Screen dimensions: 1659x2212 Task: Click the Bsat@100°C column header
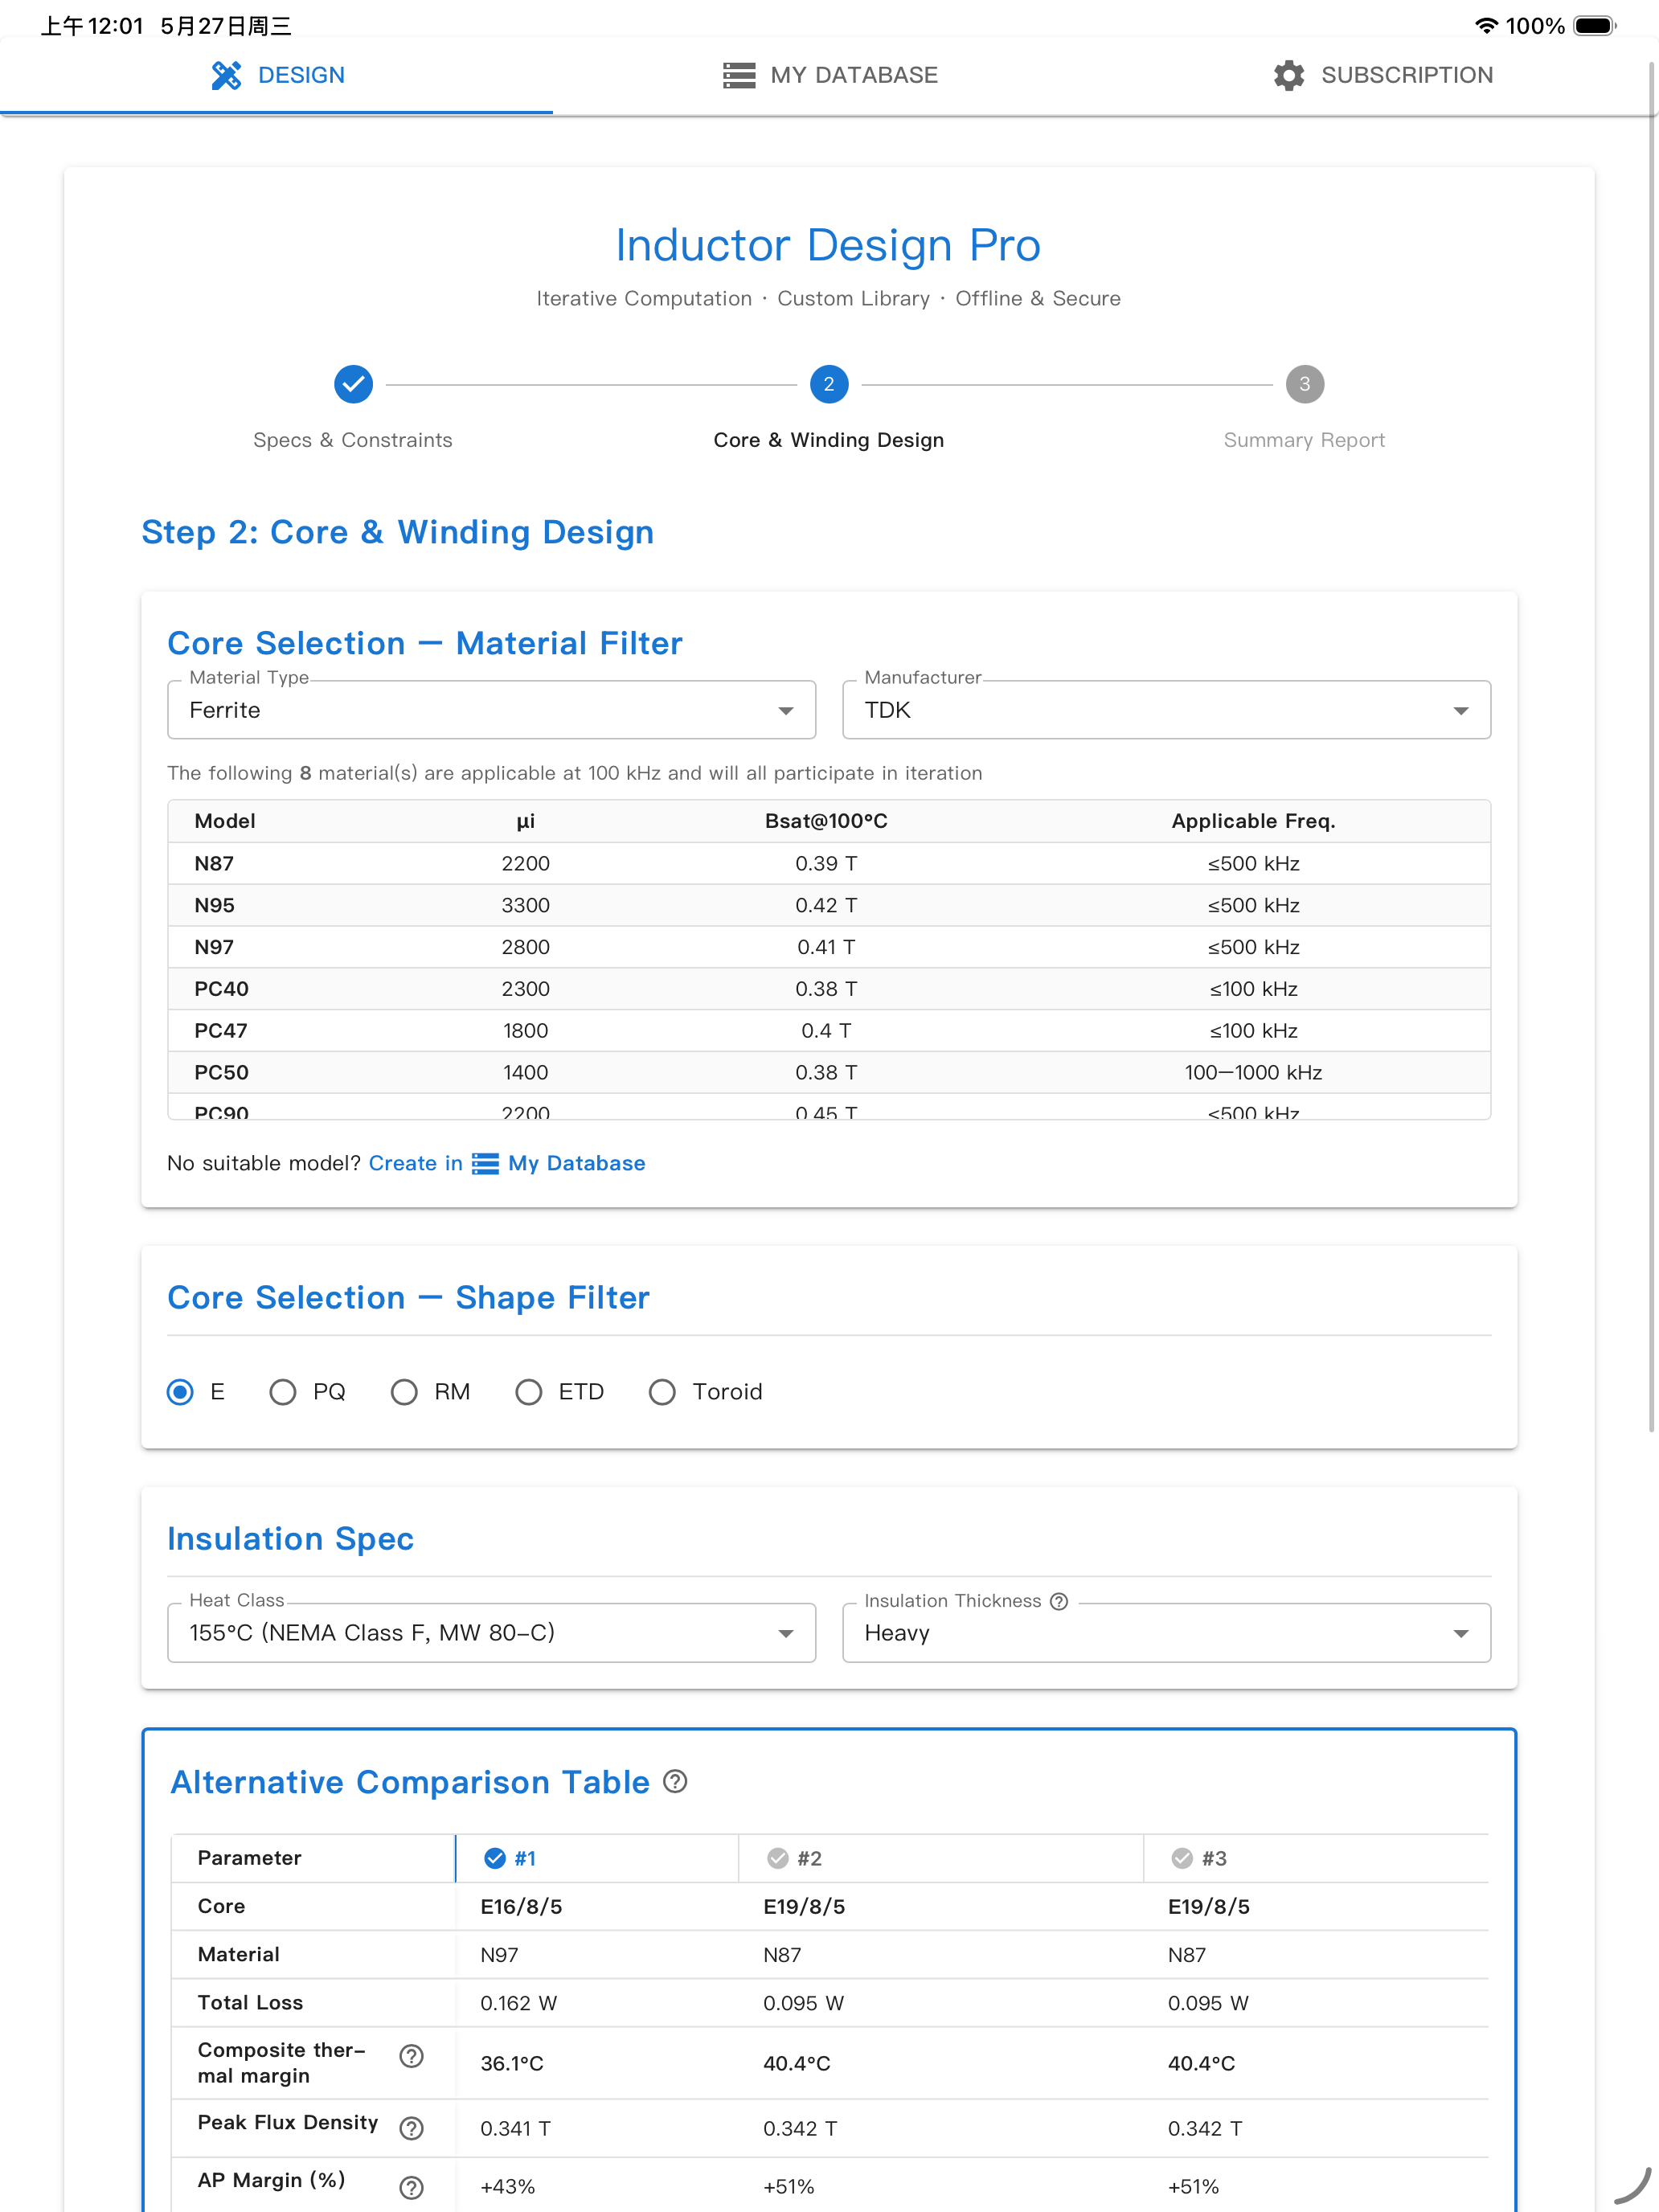click(x=826, y=821)
